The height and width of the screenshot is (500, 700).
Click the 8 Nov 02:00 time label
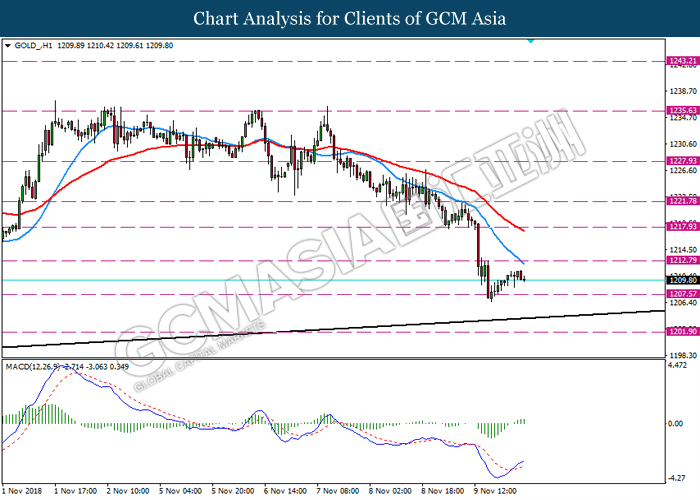pos(391,491)
